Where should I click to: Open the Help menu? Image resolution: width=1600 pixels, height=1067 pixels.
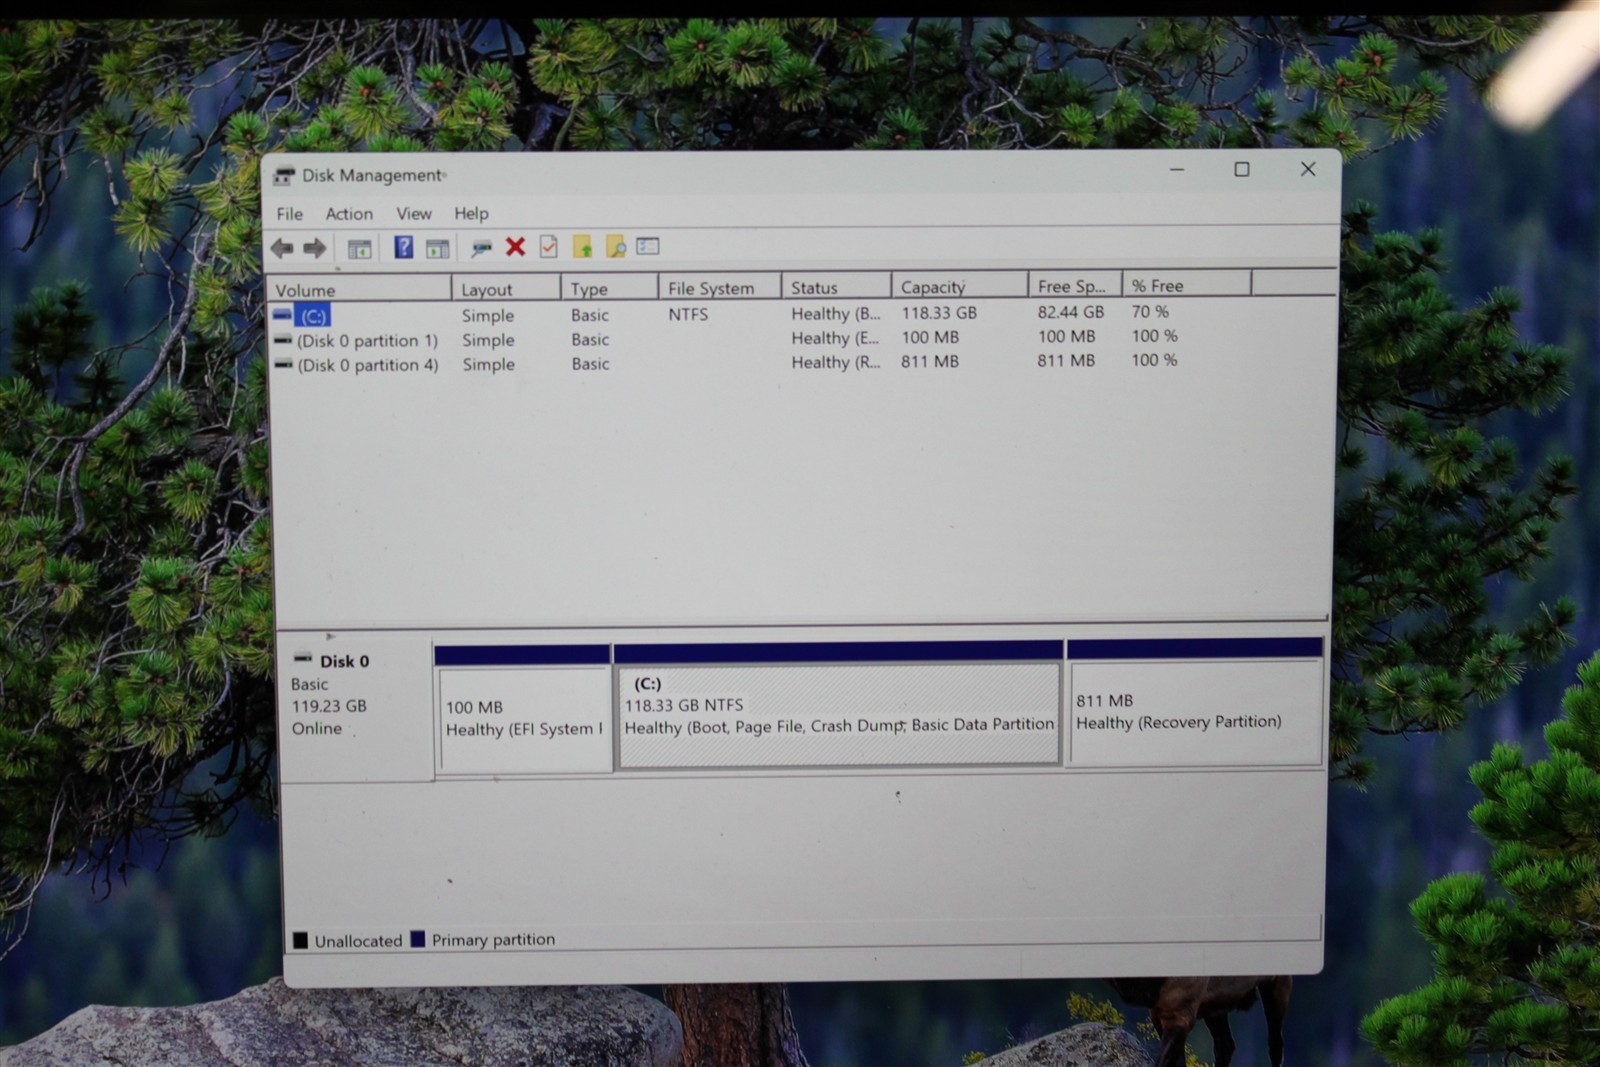tap(471, 213)
